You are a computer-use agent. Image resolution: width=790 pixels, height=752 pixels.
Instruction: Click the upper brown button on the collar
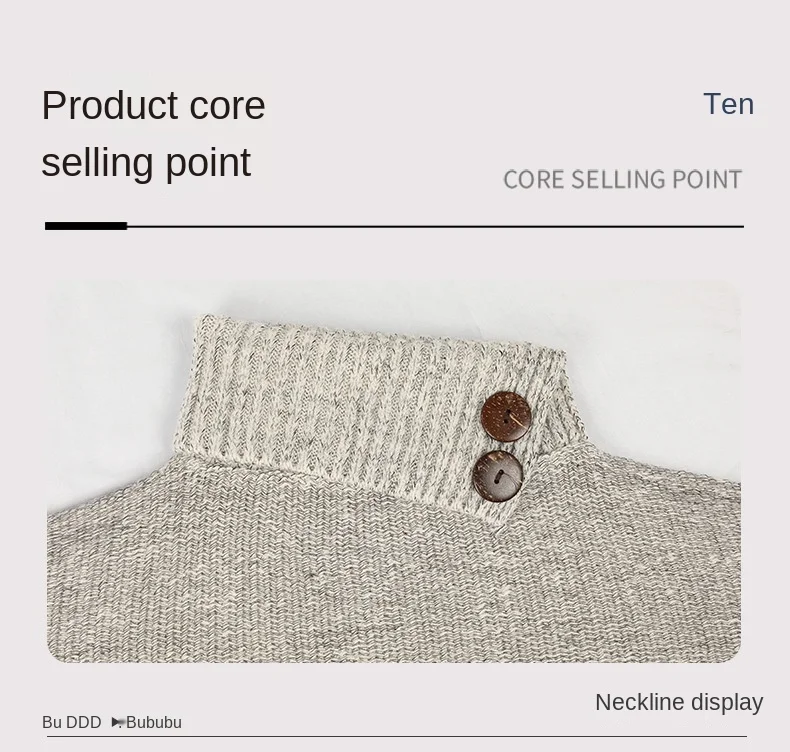[506, 417]
